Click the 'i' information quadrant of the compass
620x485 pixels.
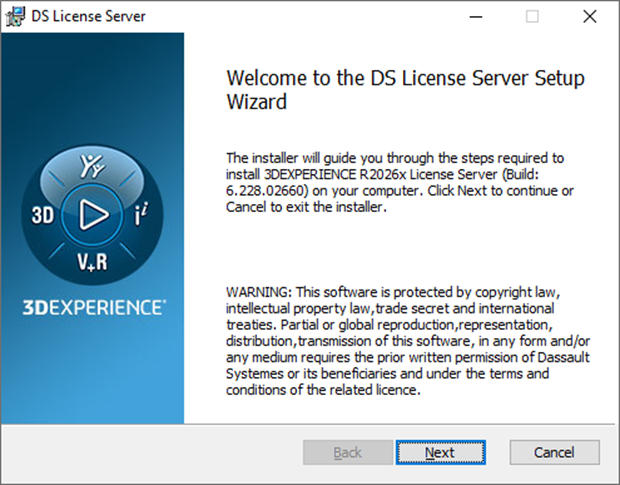141,213
